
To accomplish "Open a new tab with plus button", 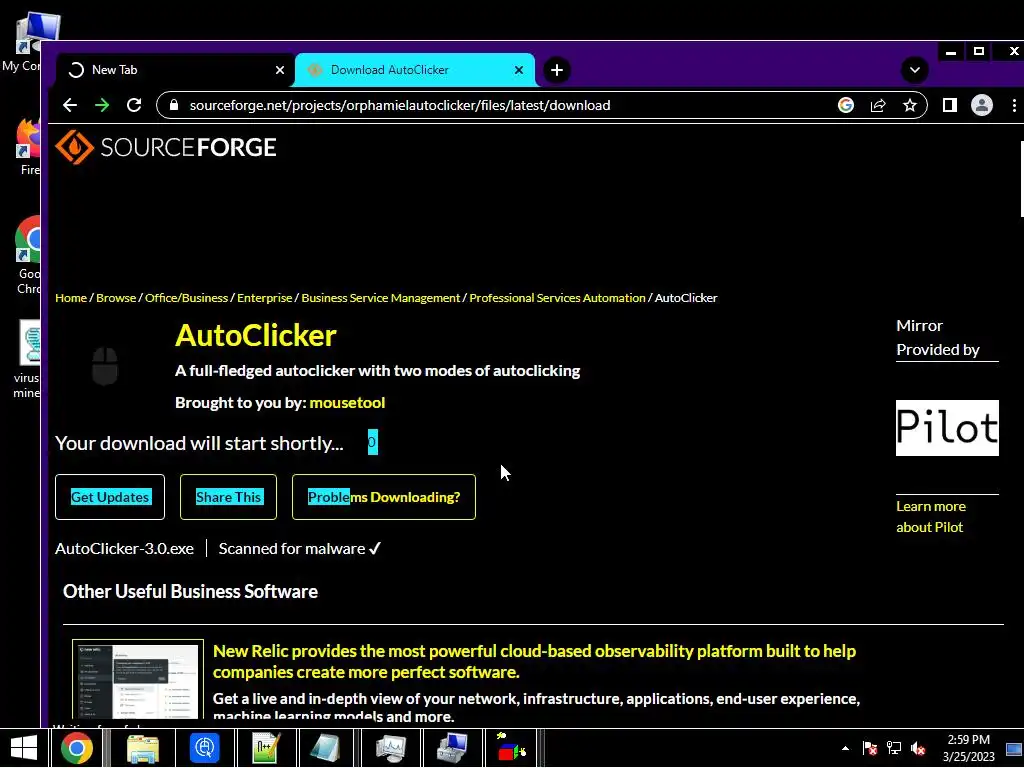I will tap(556, 70).
